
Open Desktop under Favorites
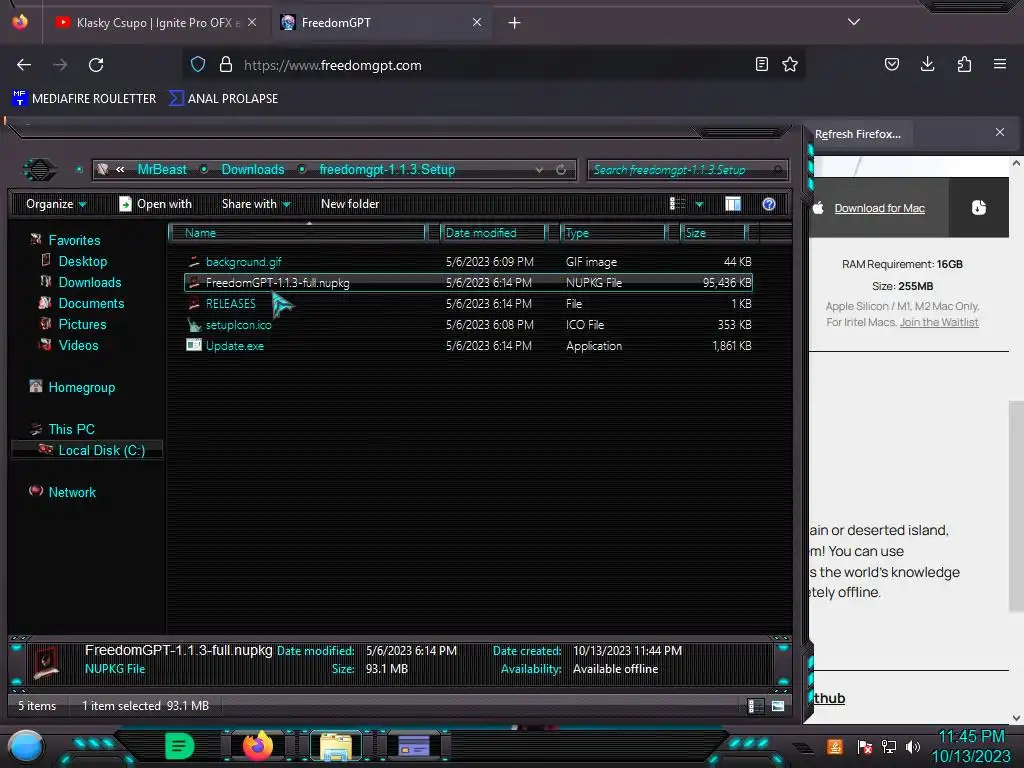(x=82, y=261)
